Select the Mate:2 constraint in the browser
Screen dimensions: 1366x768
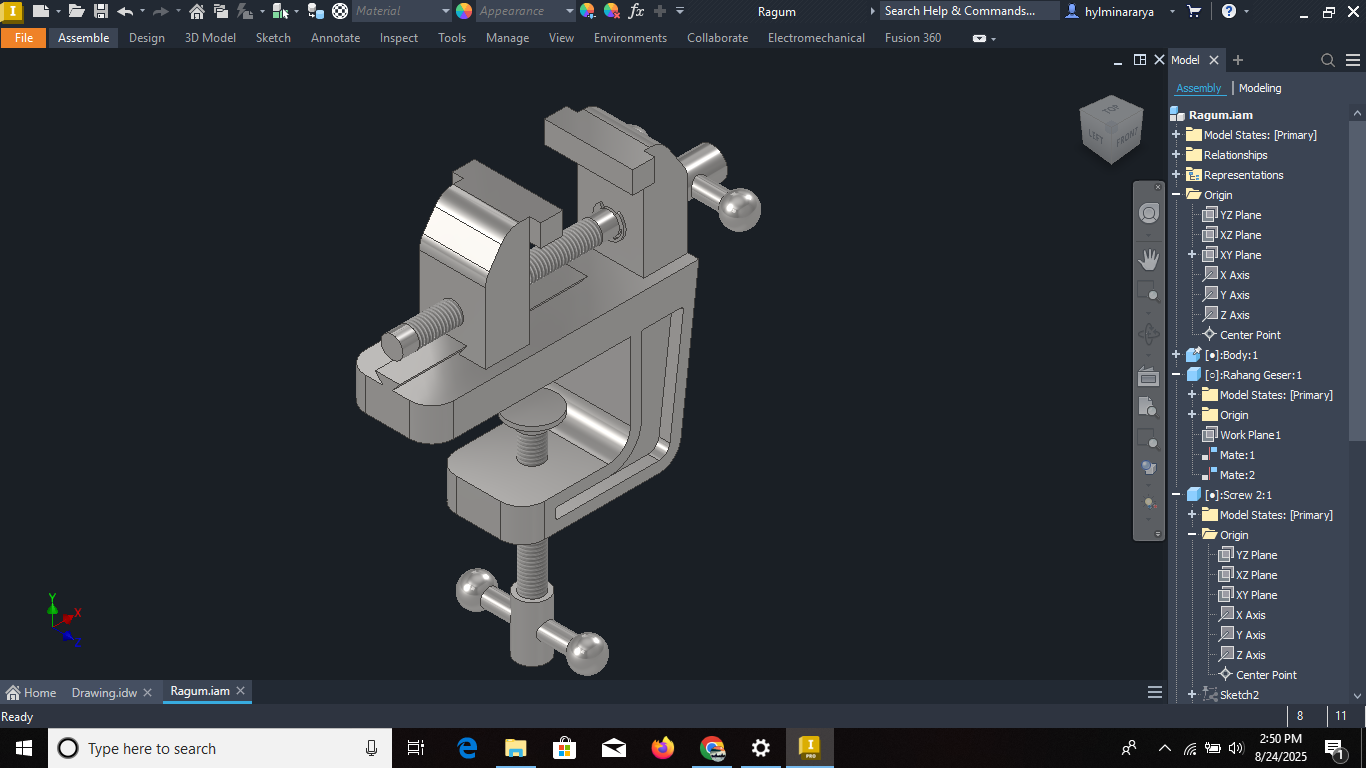(1236, 475)
